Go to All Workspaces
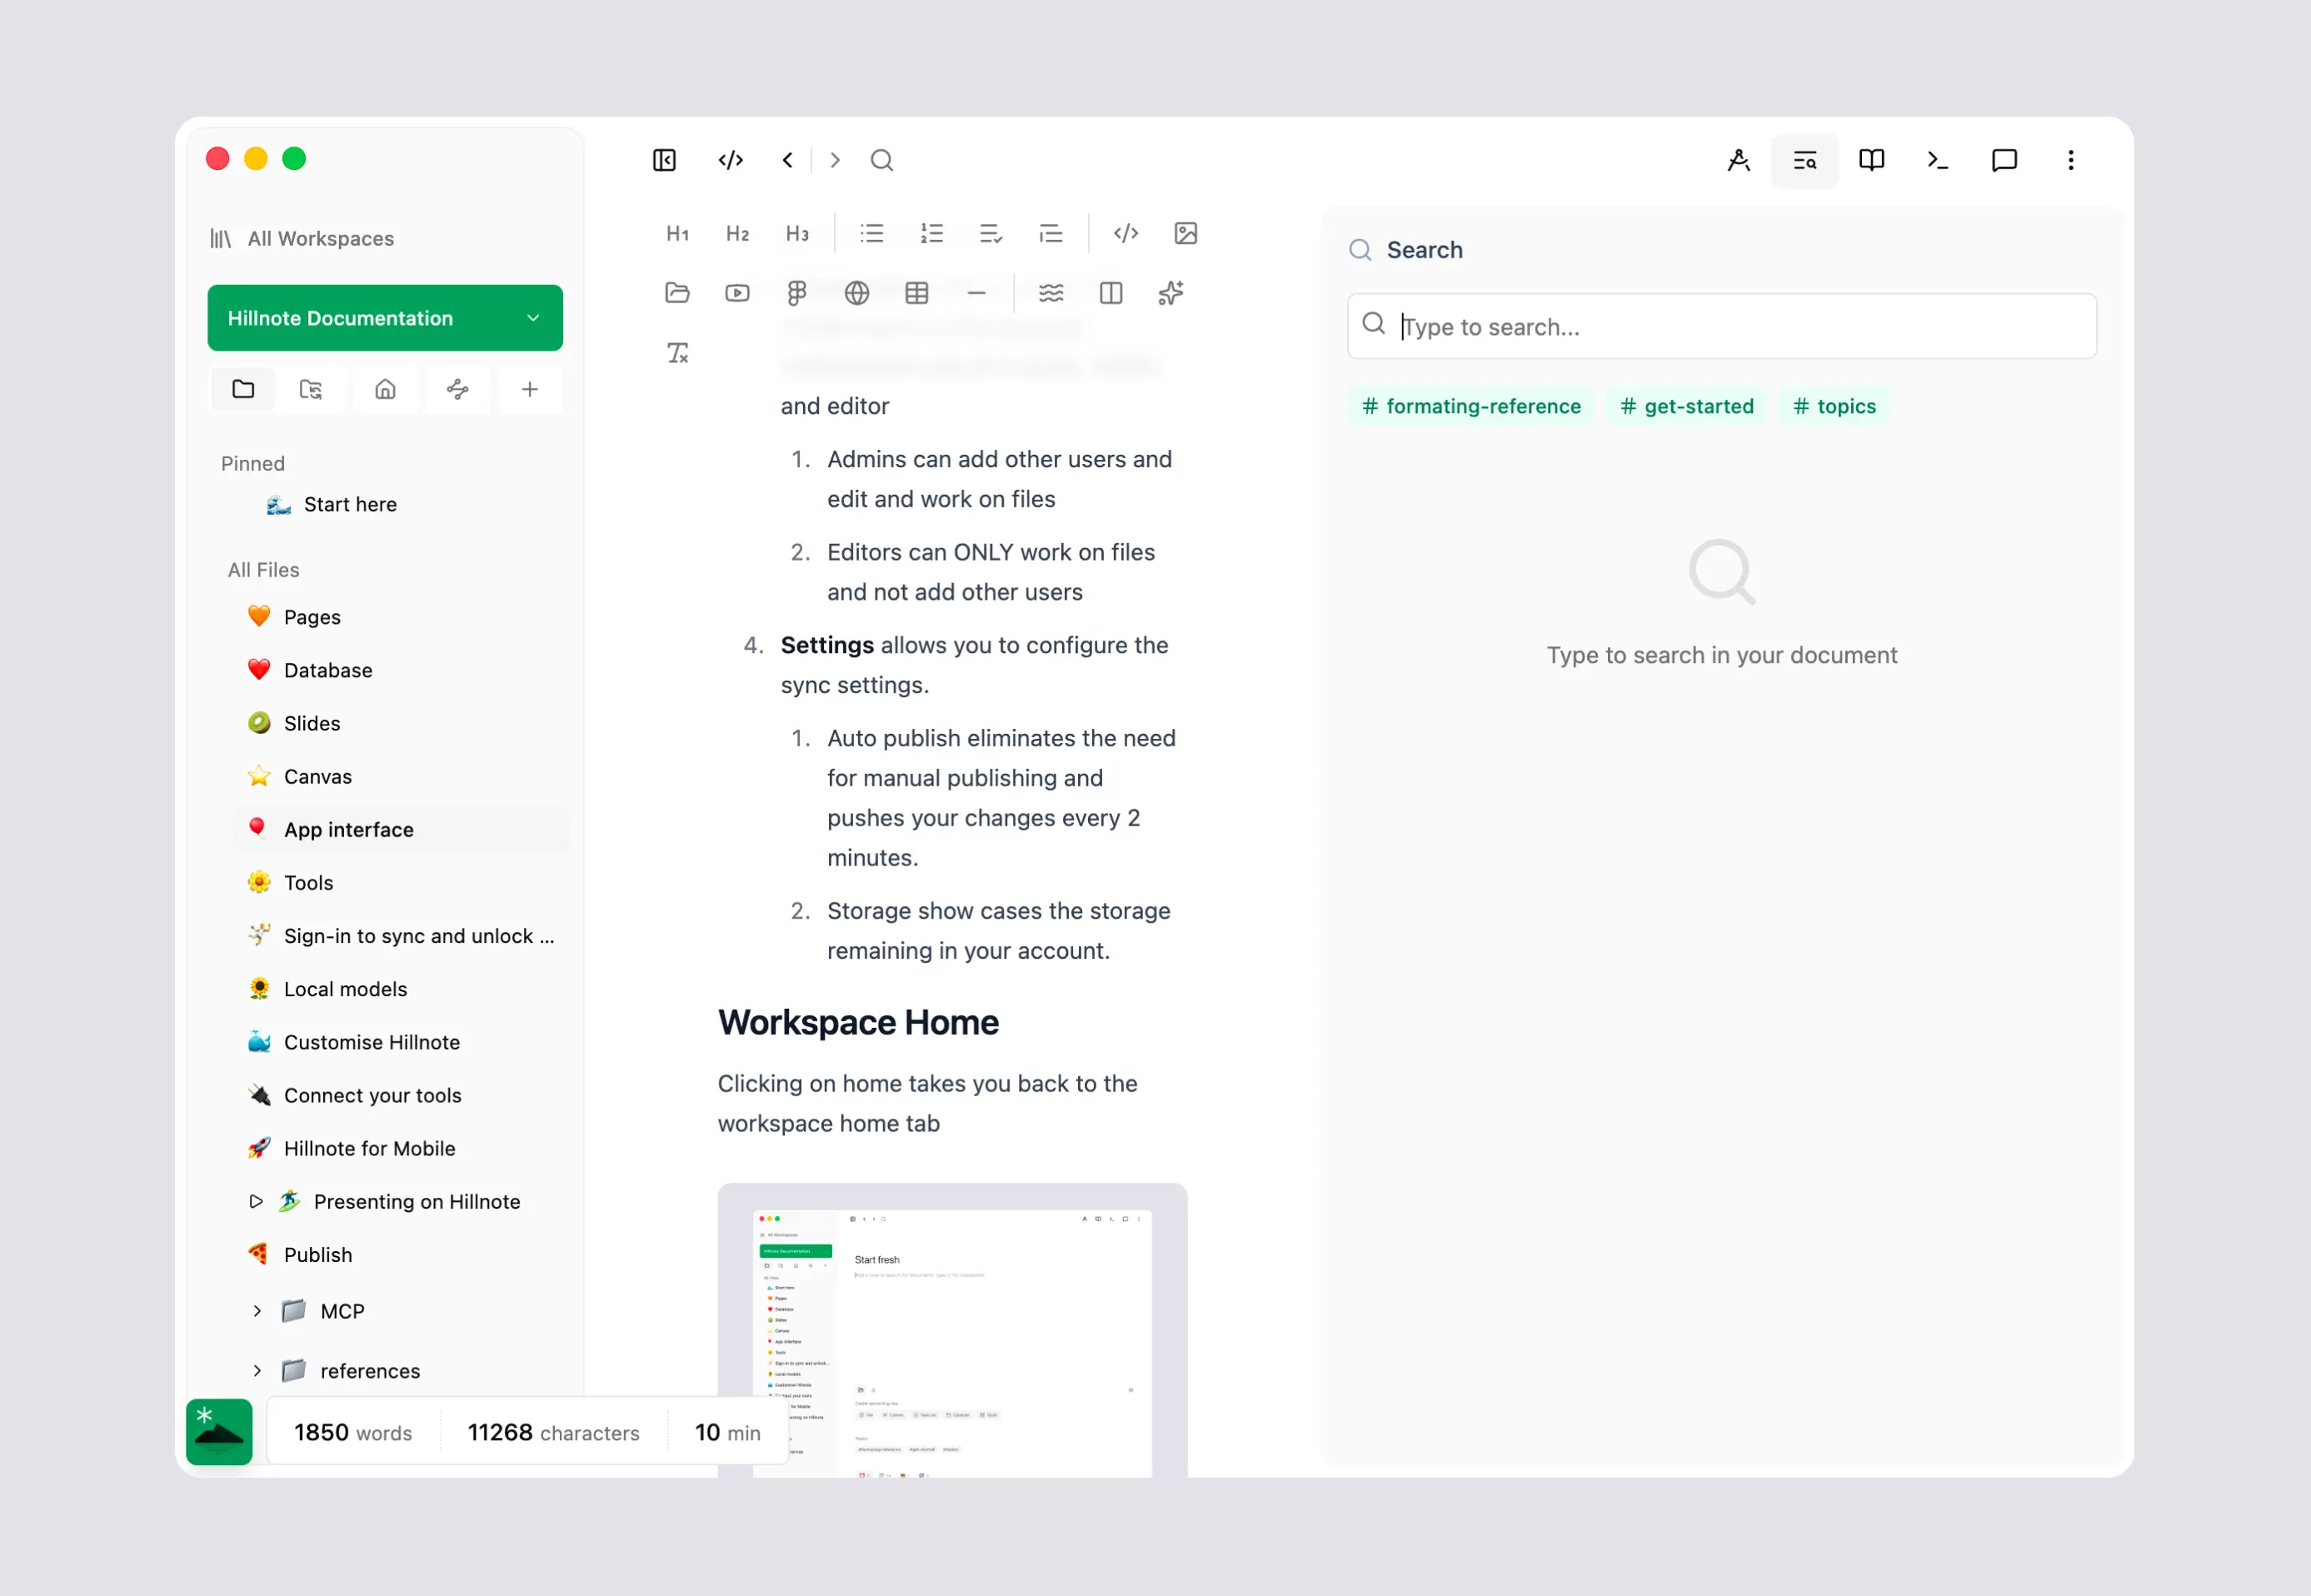 tap(302, 238)
